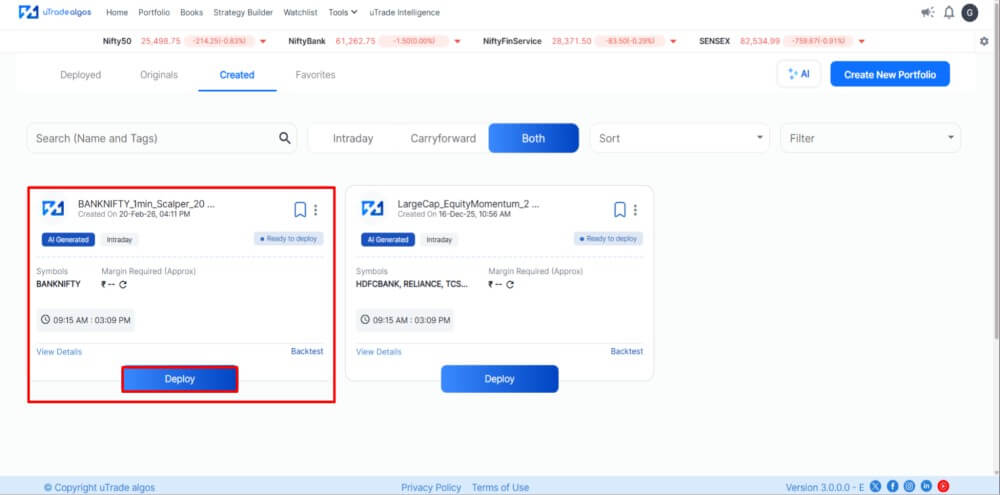Open more options for LargeCap_EquityMomentum card
1000x495 pixels.
point(635,209)
